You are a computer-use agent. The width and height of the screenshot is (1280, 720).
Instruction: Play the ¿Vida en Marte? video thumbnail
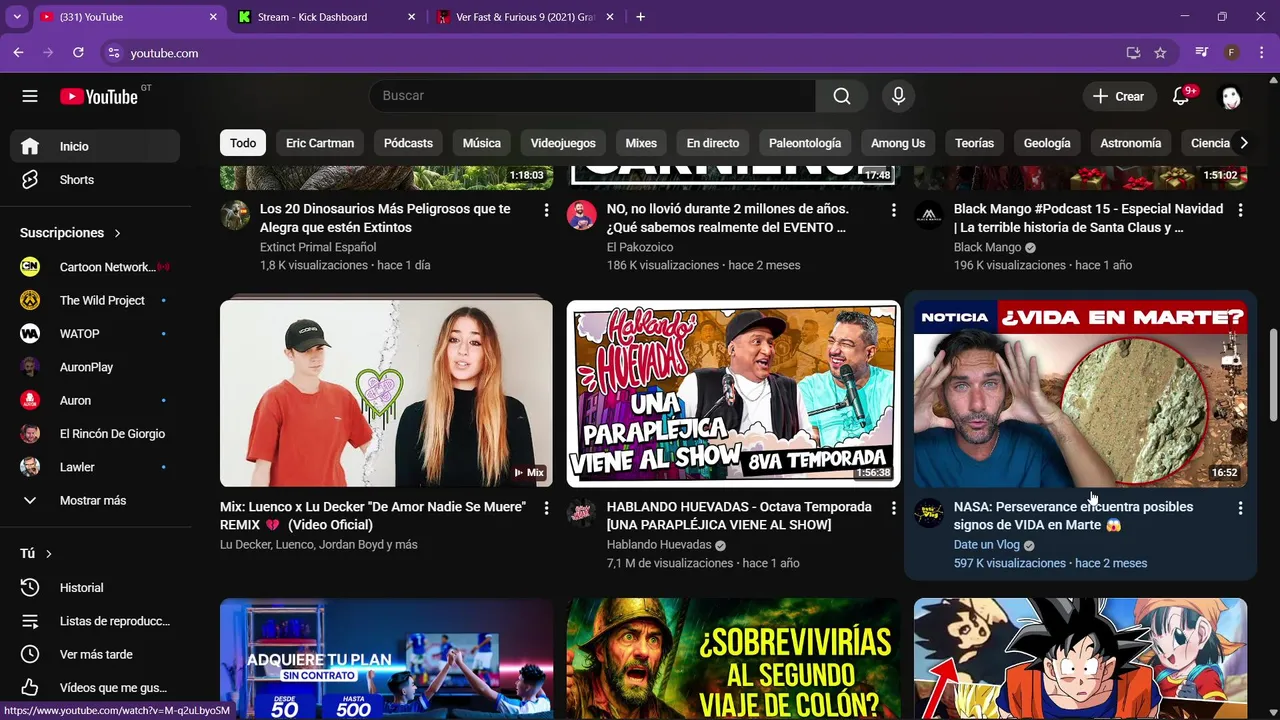1080,394
